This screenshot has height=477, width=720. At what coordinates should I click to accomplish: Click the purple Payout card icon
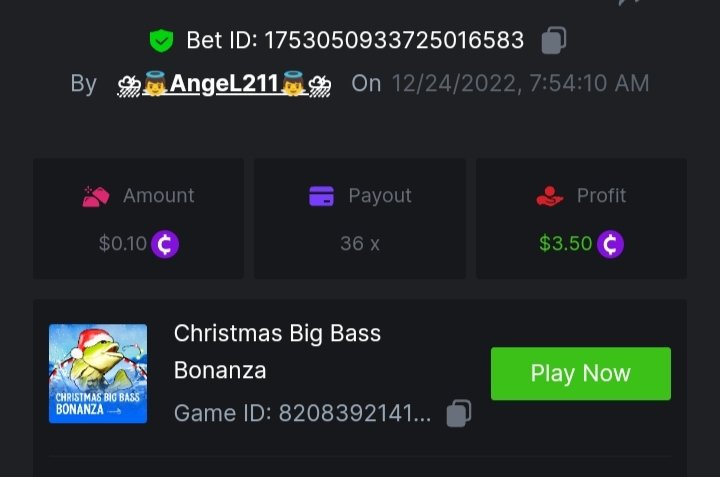pos(321,196)
